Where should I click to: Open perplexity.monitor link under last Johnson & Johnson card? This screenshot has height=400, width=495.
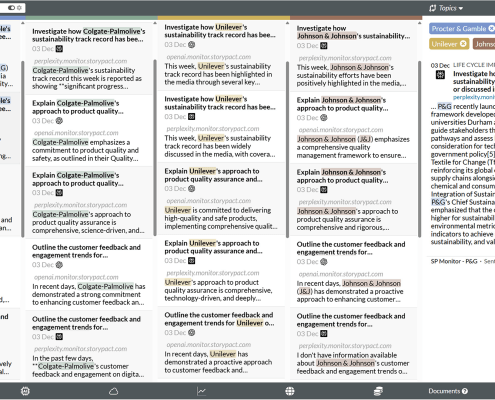345,346
